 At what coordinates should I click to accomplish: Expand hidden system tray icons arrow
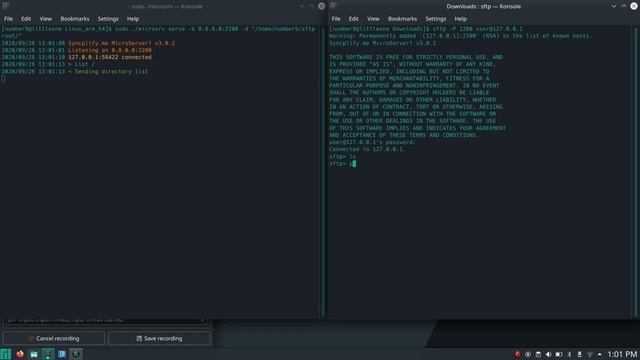pyautogui.click(x=600, y=354)
